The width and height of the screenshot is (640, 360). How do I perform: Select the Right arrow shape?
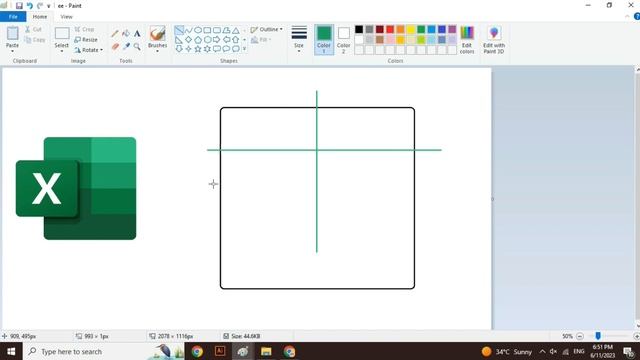(x=217, y=40)
